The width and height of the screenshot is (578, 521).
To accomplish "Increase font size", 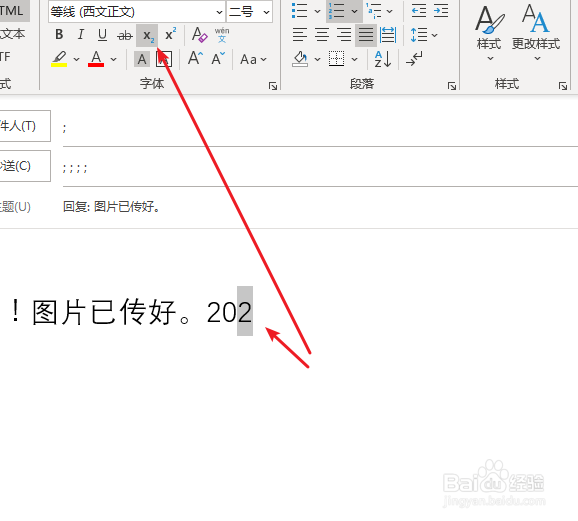I will pyautogui.click(x=195, y=58).
